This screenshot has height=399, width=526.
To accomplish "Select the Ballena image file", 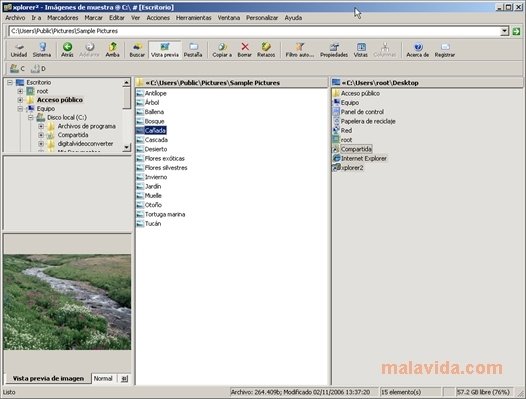I will (150, 112).
